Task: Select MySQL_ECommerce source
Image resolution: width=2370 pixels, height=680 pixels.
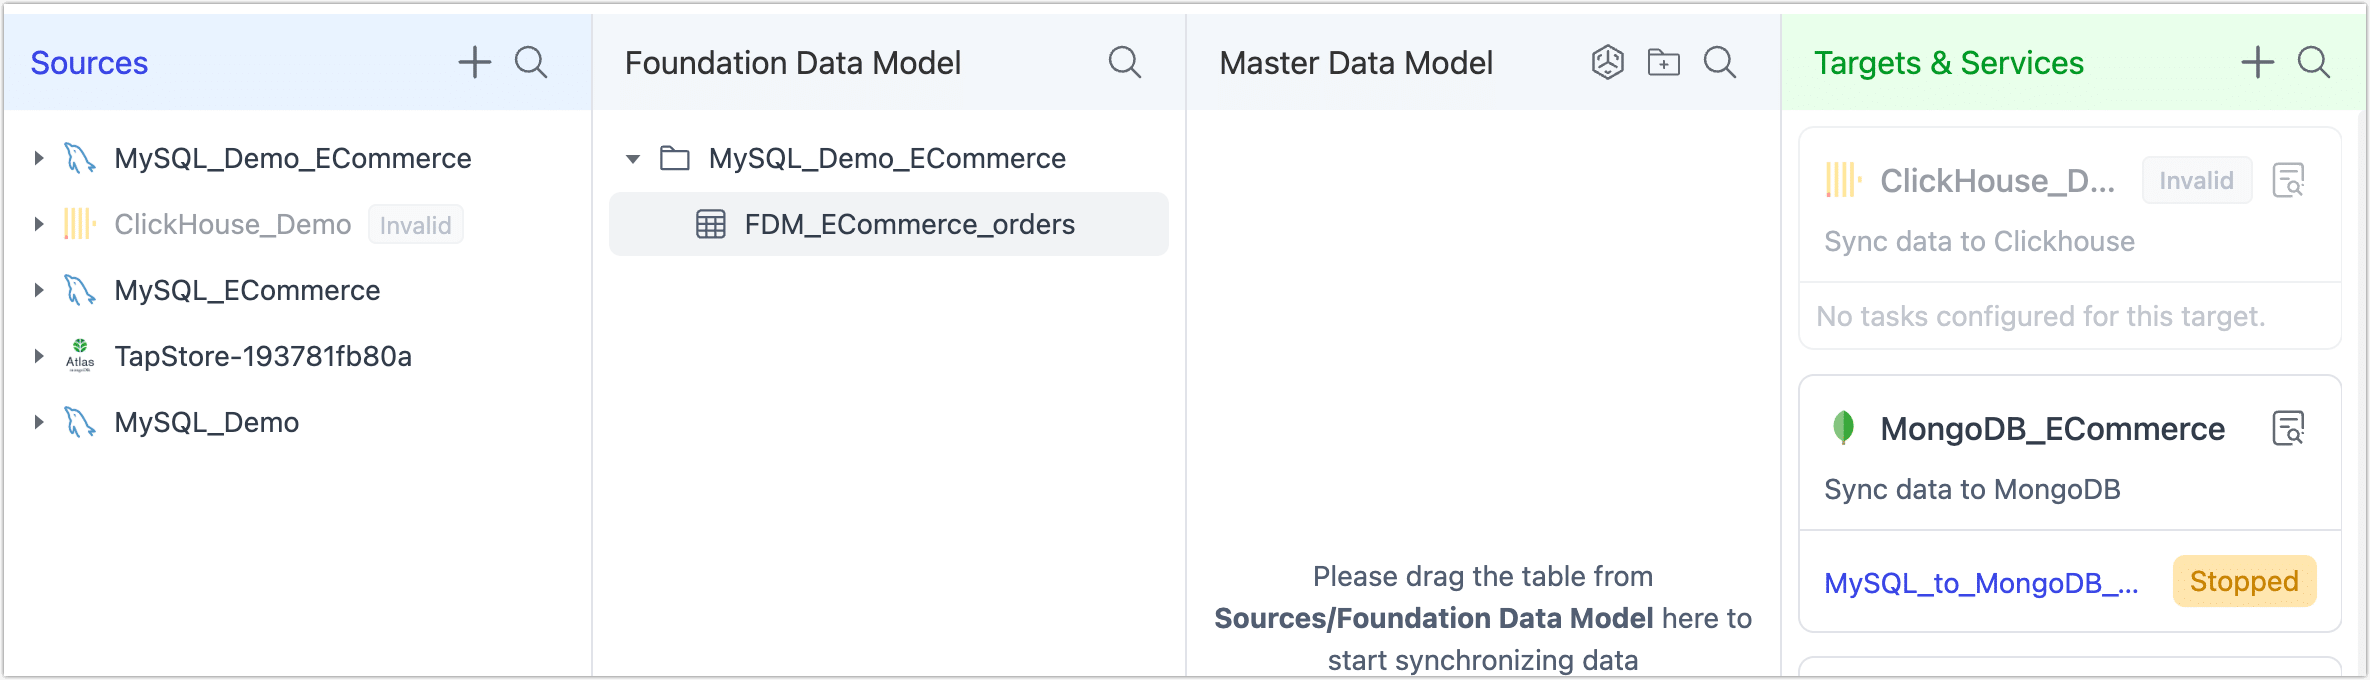Action: point(247,290)
